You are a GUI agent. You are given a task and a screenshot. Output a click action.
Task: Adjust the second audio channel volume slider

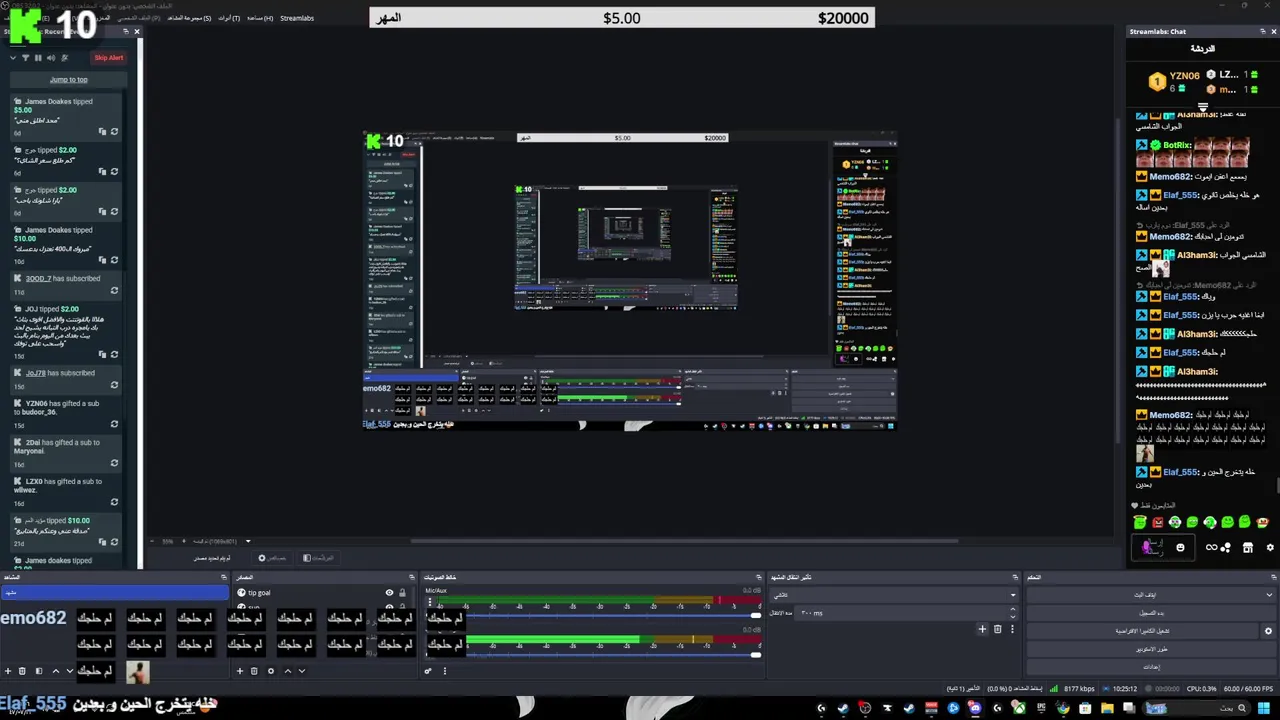(756, 655)
